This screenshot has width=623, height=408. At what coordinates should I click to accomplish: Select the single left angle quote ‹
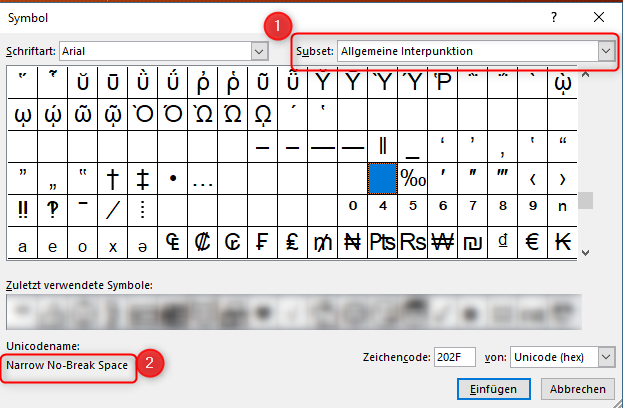[532, 178]
